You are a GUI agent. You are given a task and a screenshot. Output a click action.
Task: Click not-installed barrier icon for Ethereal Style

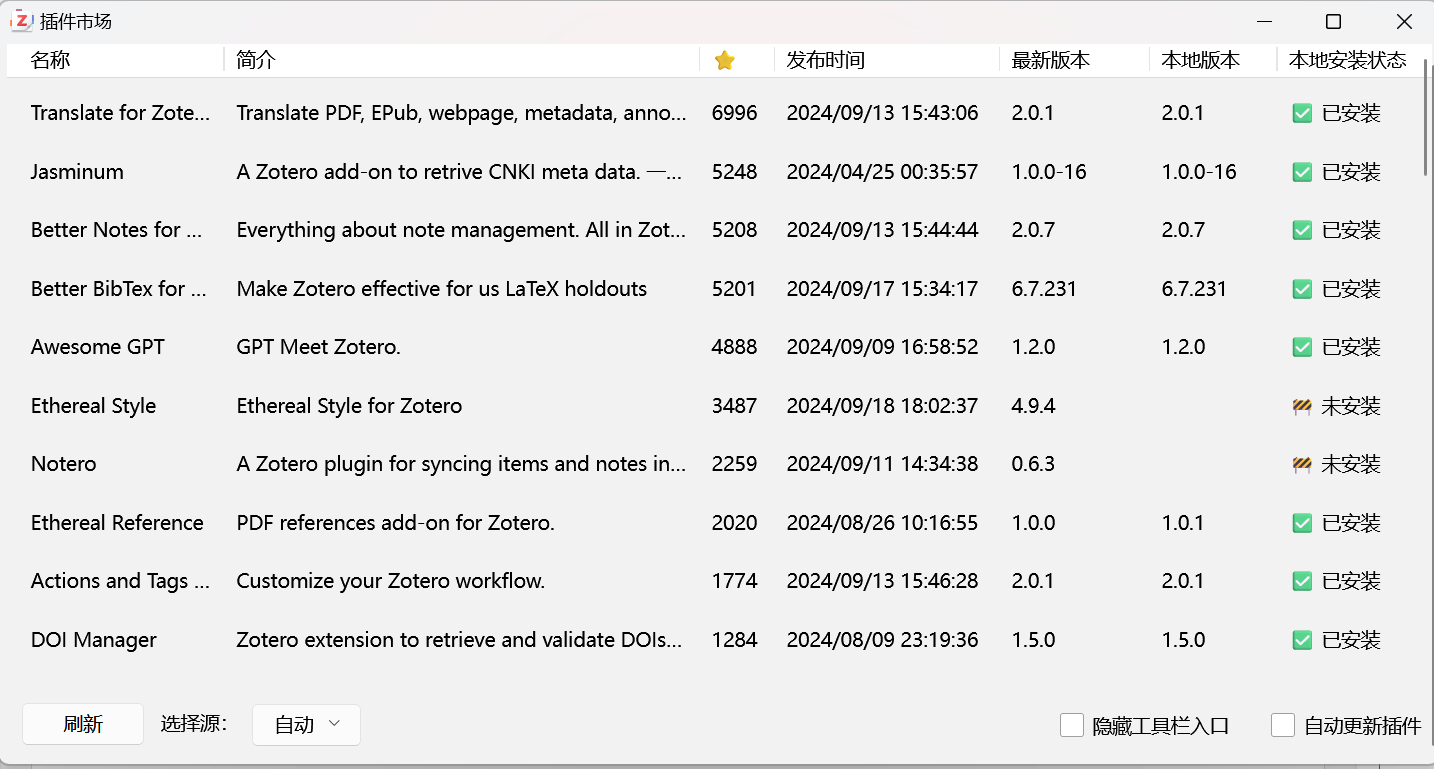coord(1302,406)
